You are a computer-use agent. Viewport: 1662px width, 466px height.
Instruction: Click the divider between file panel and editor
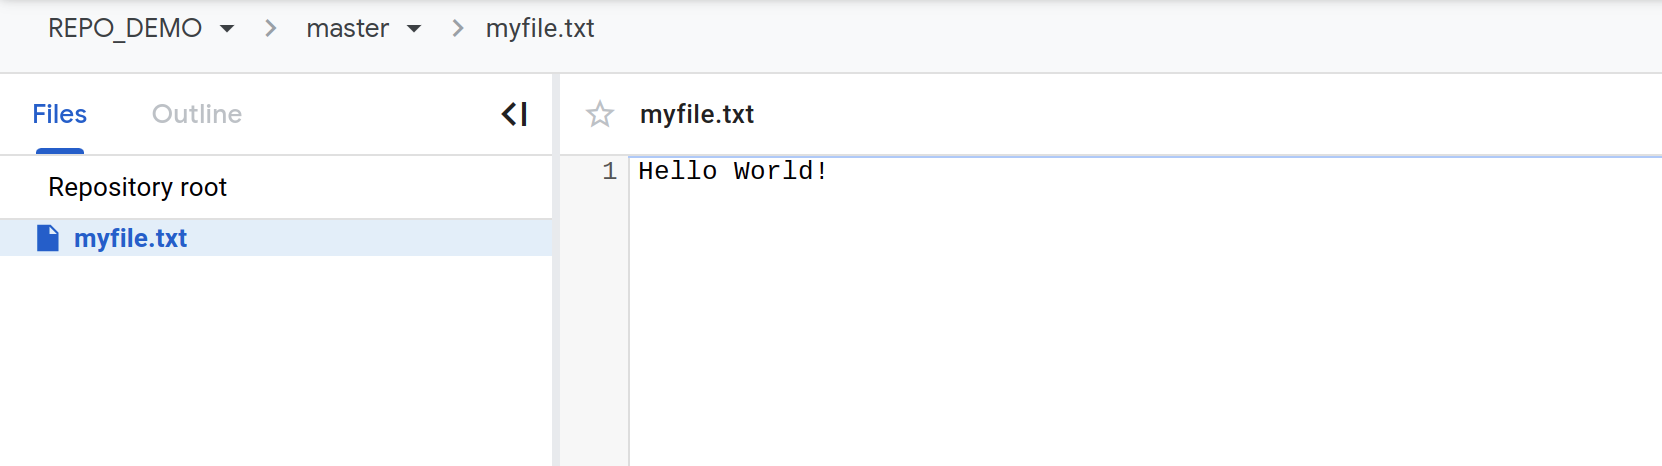pos(556,270)
